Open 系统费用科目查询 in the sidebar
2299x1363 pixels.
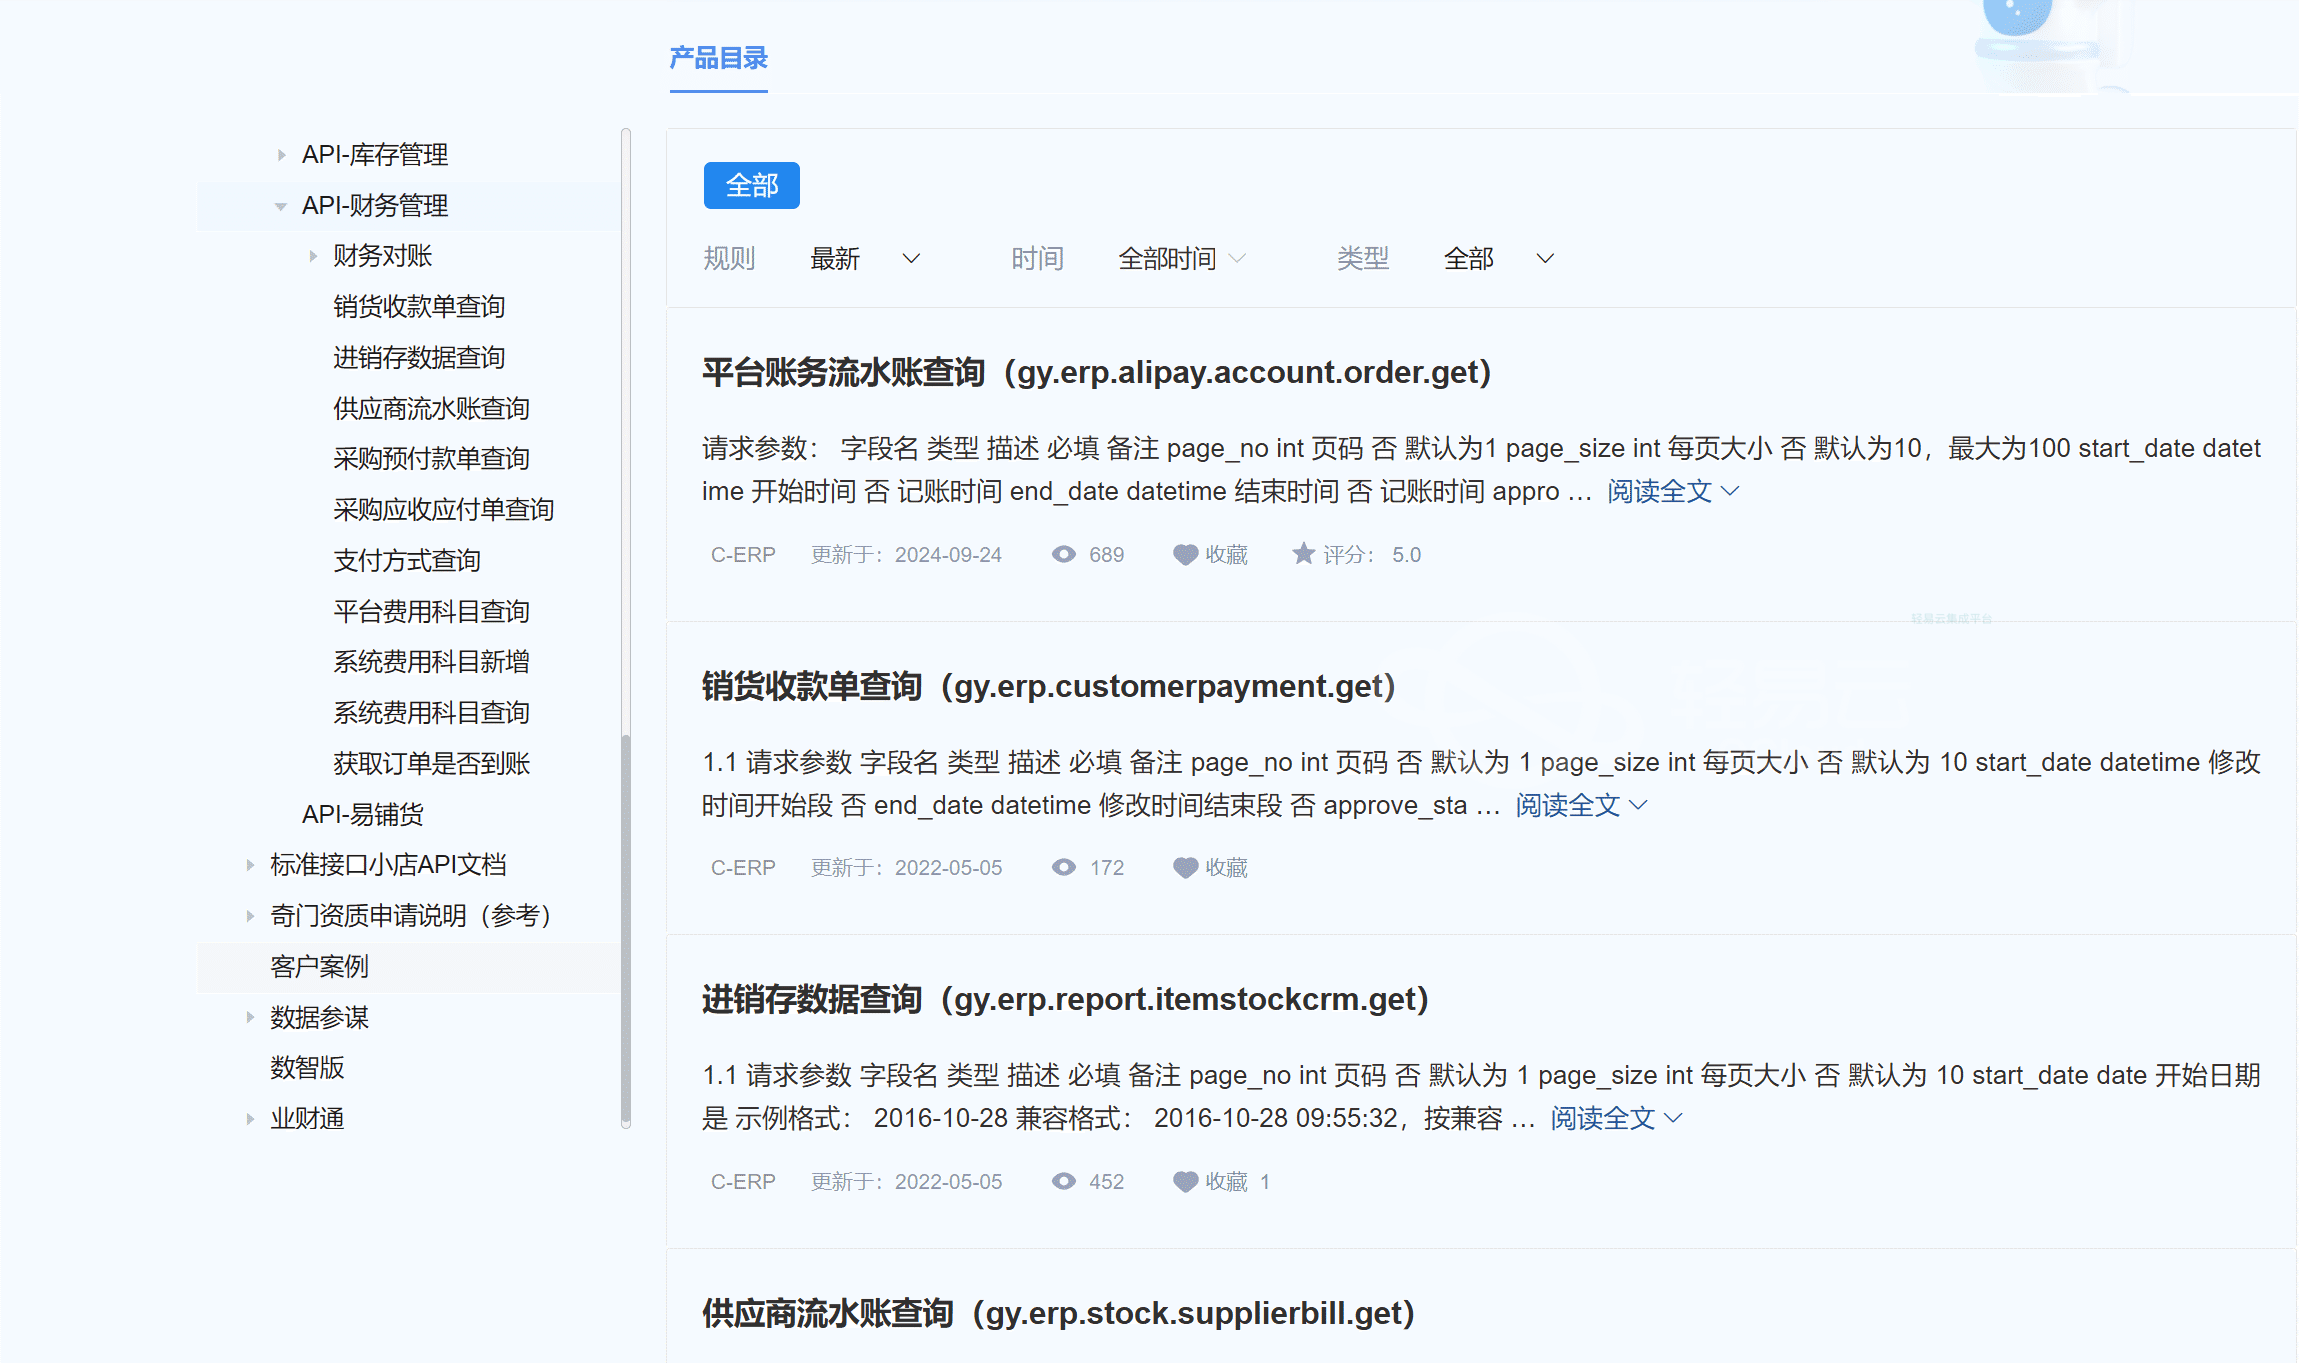tap(431, 713)
